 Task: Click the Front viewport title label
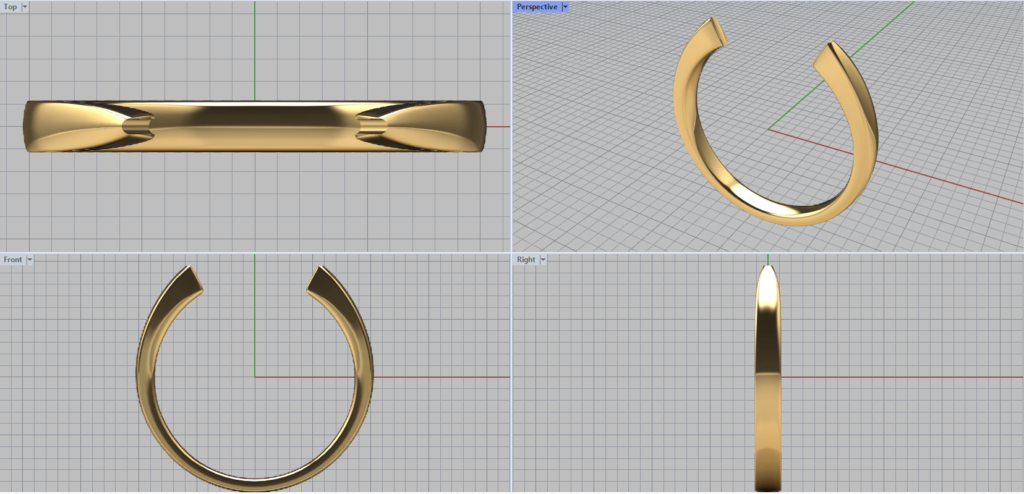click(x=13, y=260)
